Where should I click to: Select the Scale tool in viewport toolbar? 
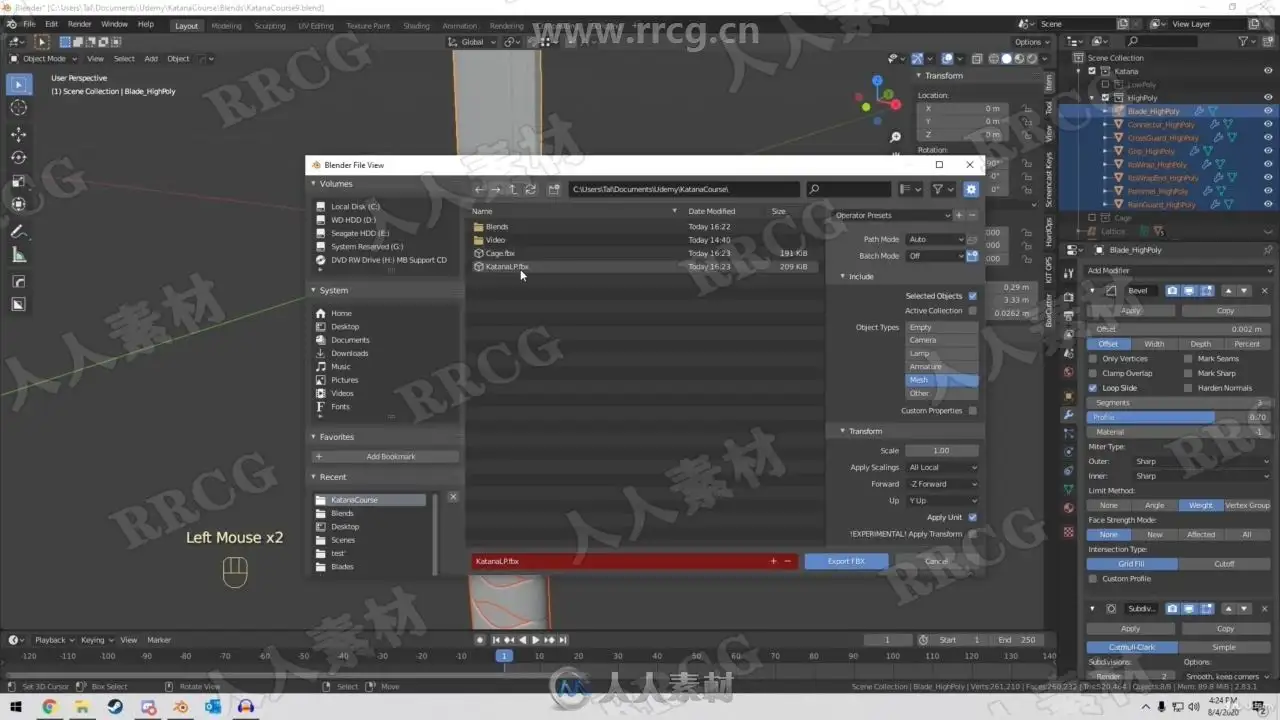pos(19,181)
